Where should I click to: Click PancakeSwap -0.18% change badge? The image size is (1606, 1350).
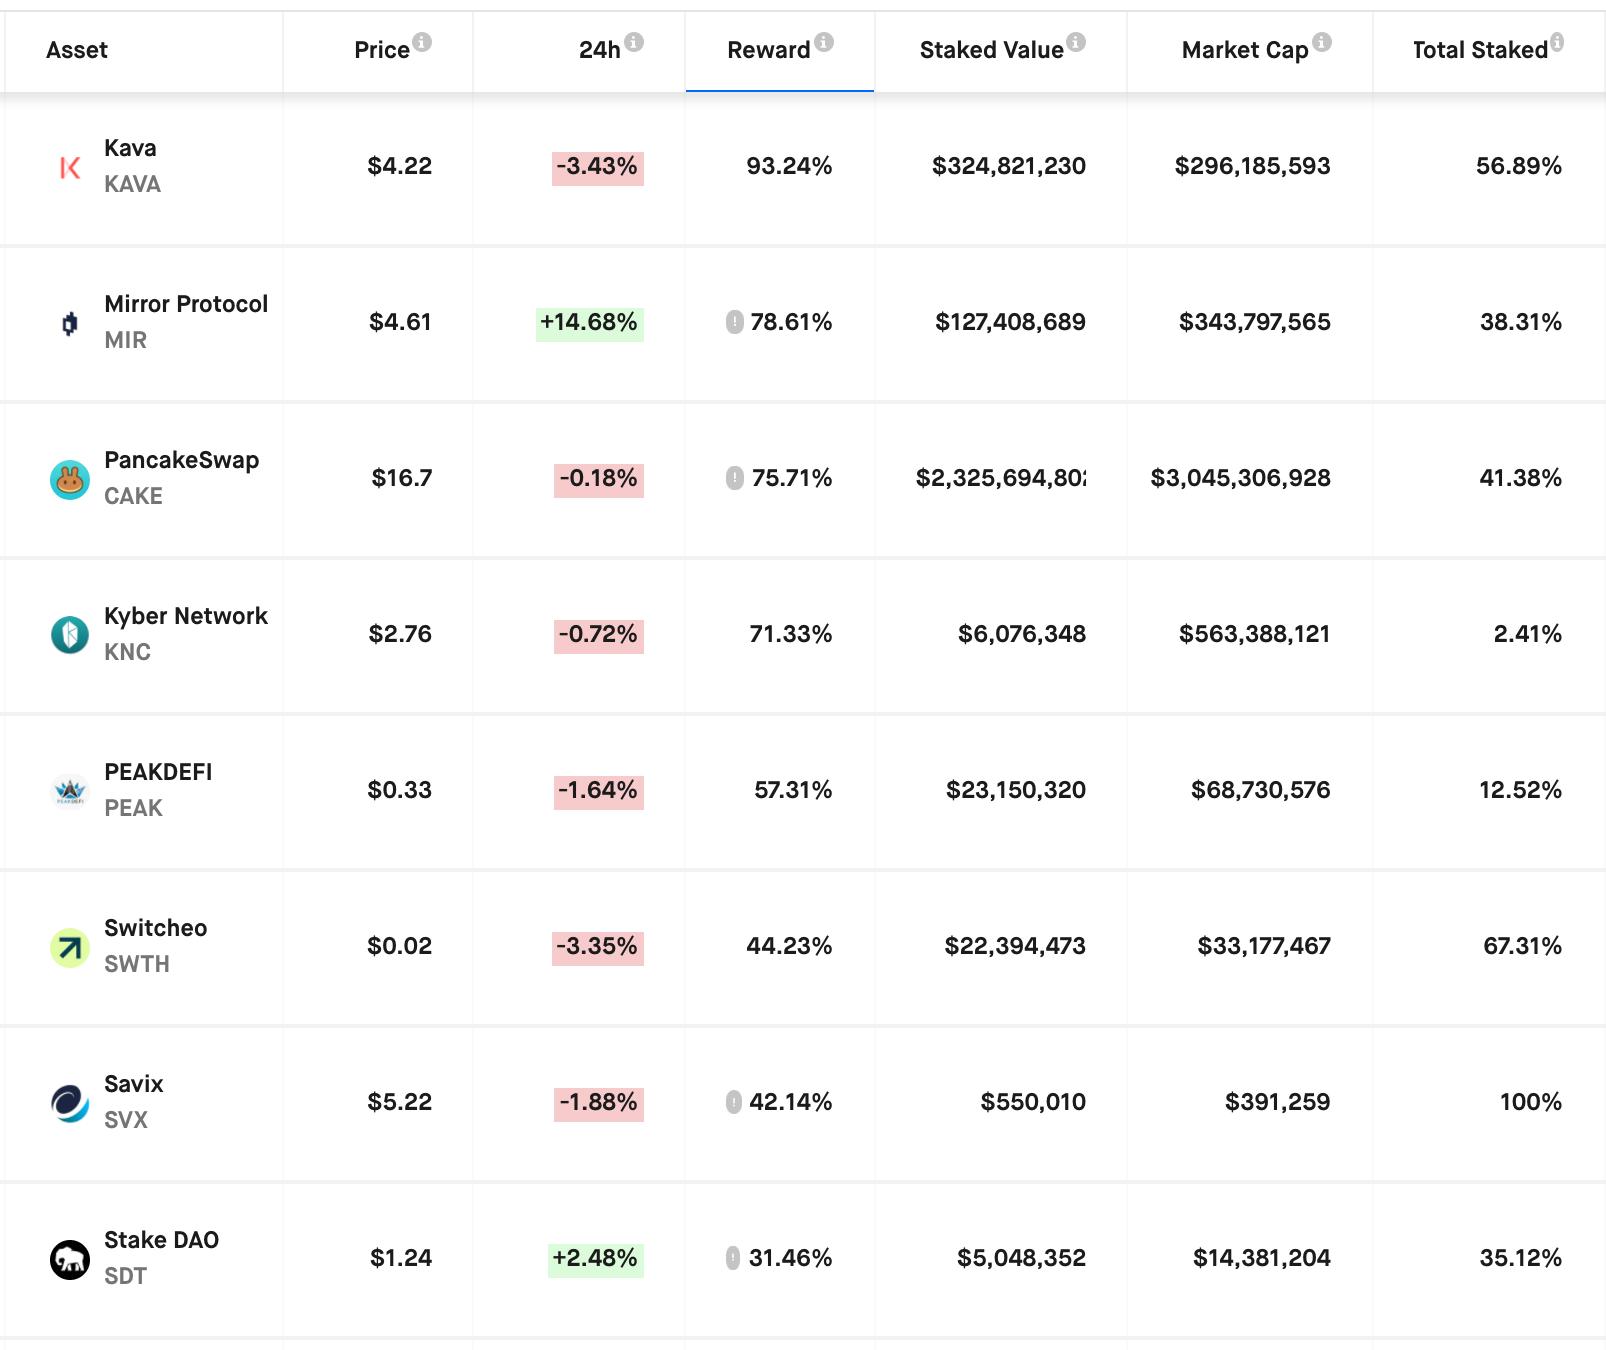click(599, 479)
